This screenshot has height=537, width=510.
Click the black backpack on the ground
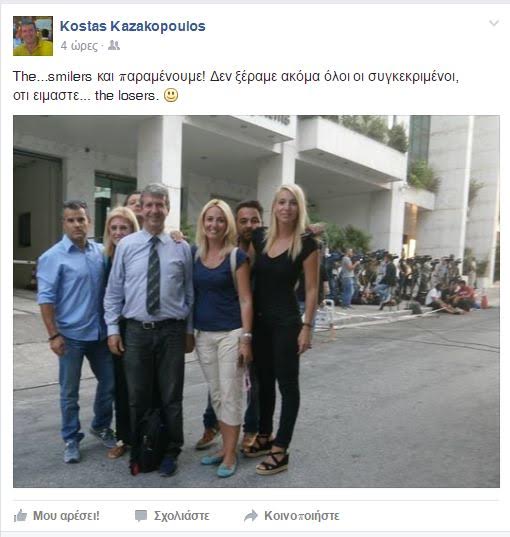(x=148, y=442)
